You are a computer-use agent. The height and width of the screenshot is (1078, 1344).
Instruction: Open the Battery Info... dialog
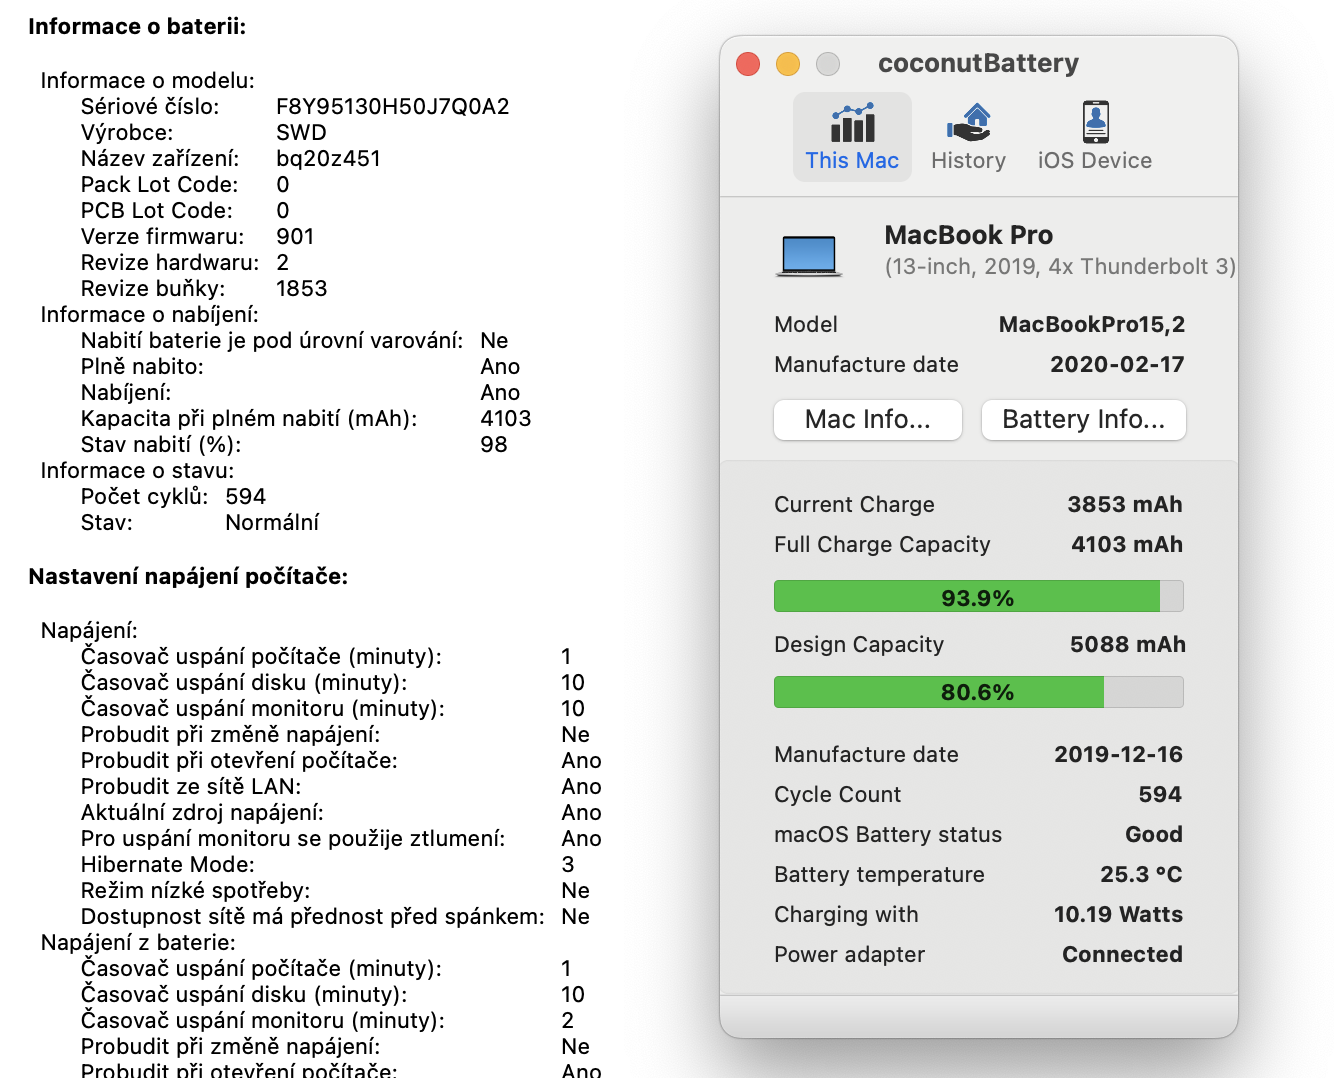1084,419
